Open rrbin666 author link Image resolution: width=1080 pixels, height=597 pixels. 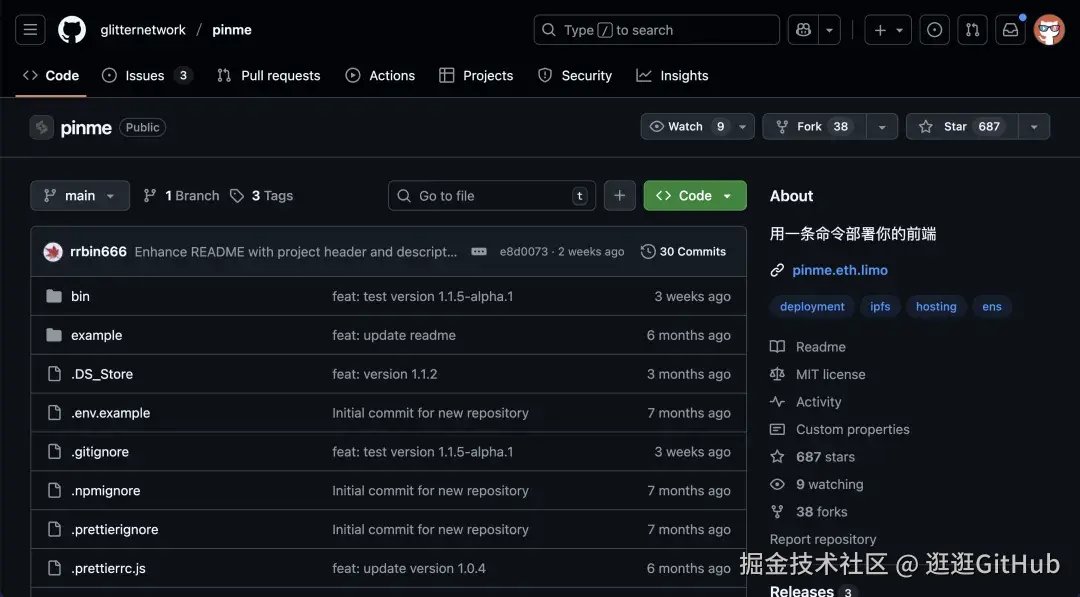(x=98, y=252)
